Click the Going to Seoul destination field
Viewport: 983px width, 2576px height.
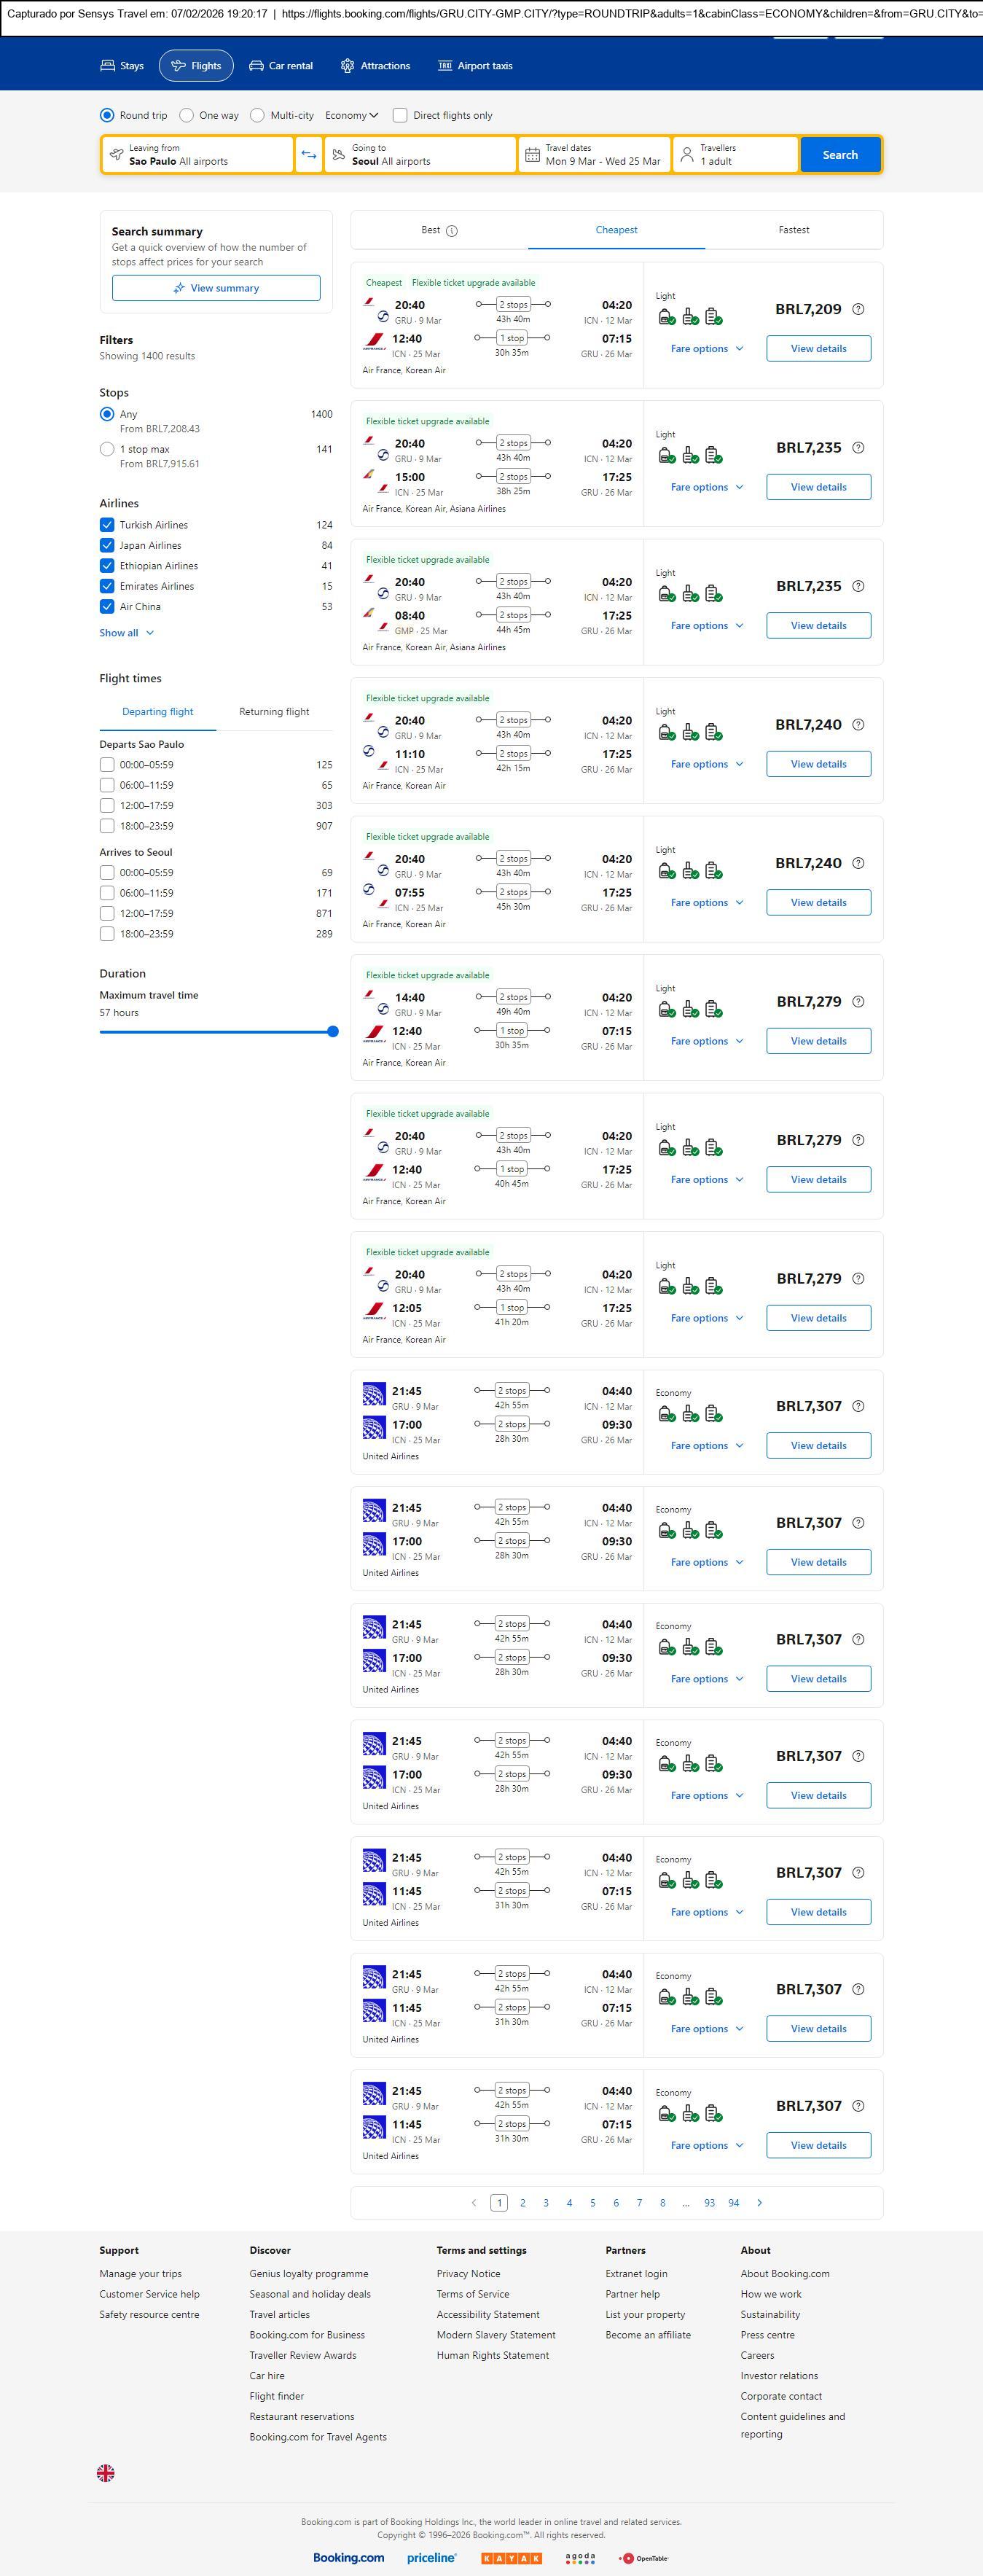tap(420, 155)
